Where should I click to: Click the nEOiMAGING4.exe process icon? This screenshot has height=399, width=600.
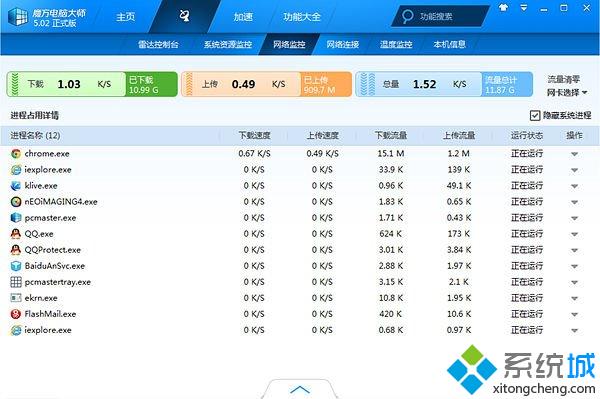coord(16,202)
